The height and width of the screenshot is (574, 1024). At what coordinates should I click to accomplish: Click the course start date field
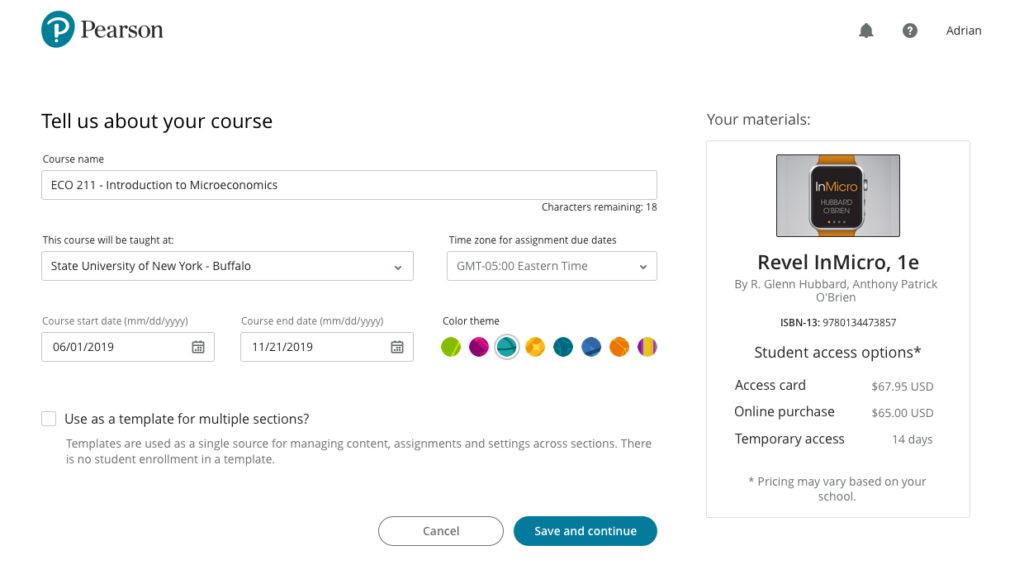click(128, 347)
